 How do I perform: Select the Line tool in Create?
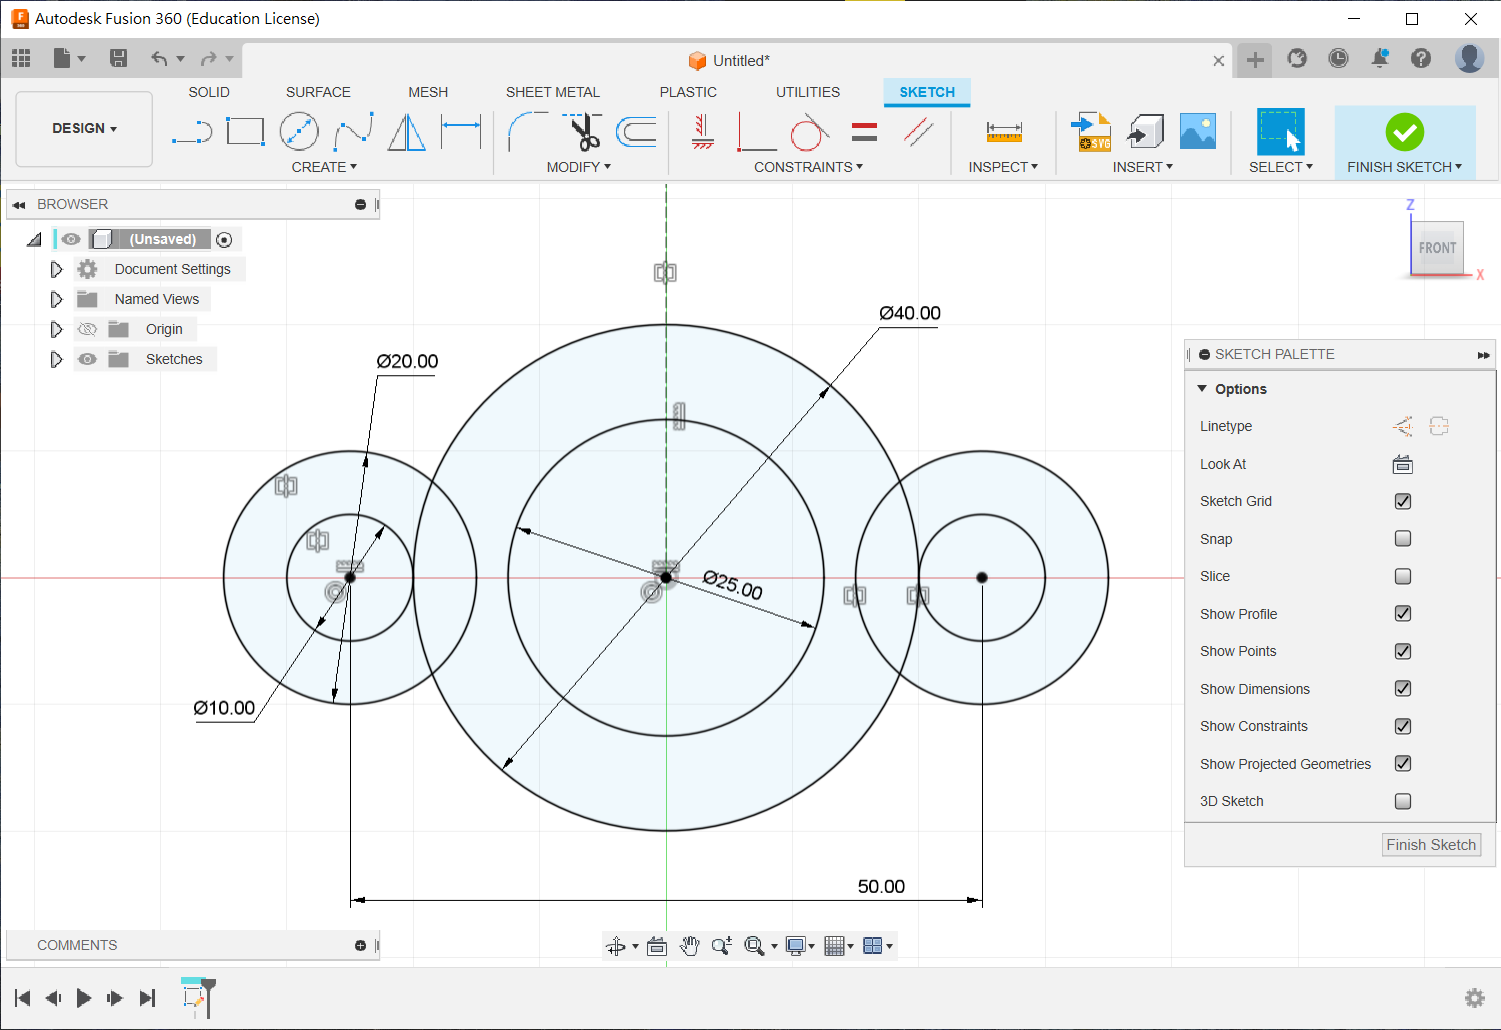(192, 132)
